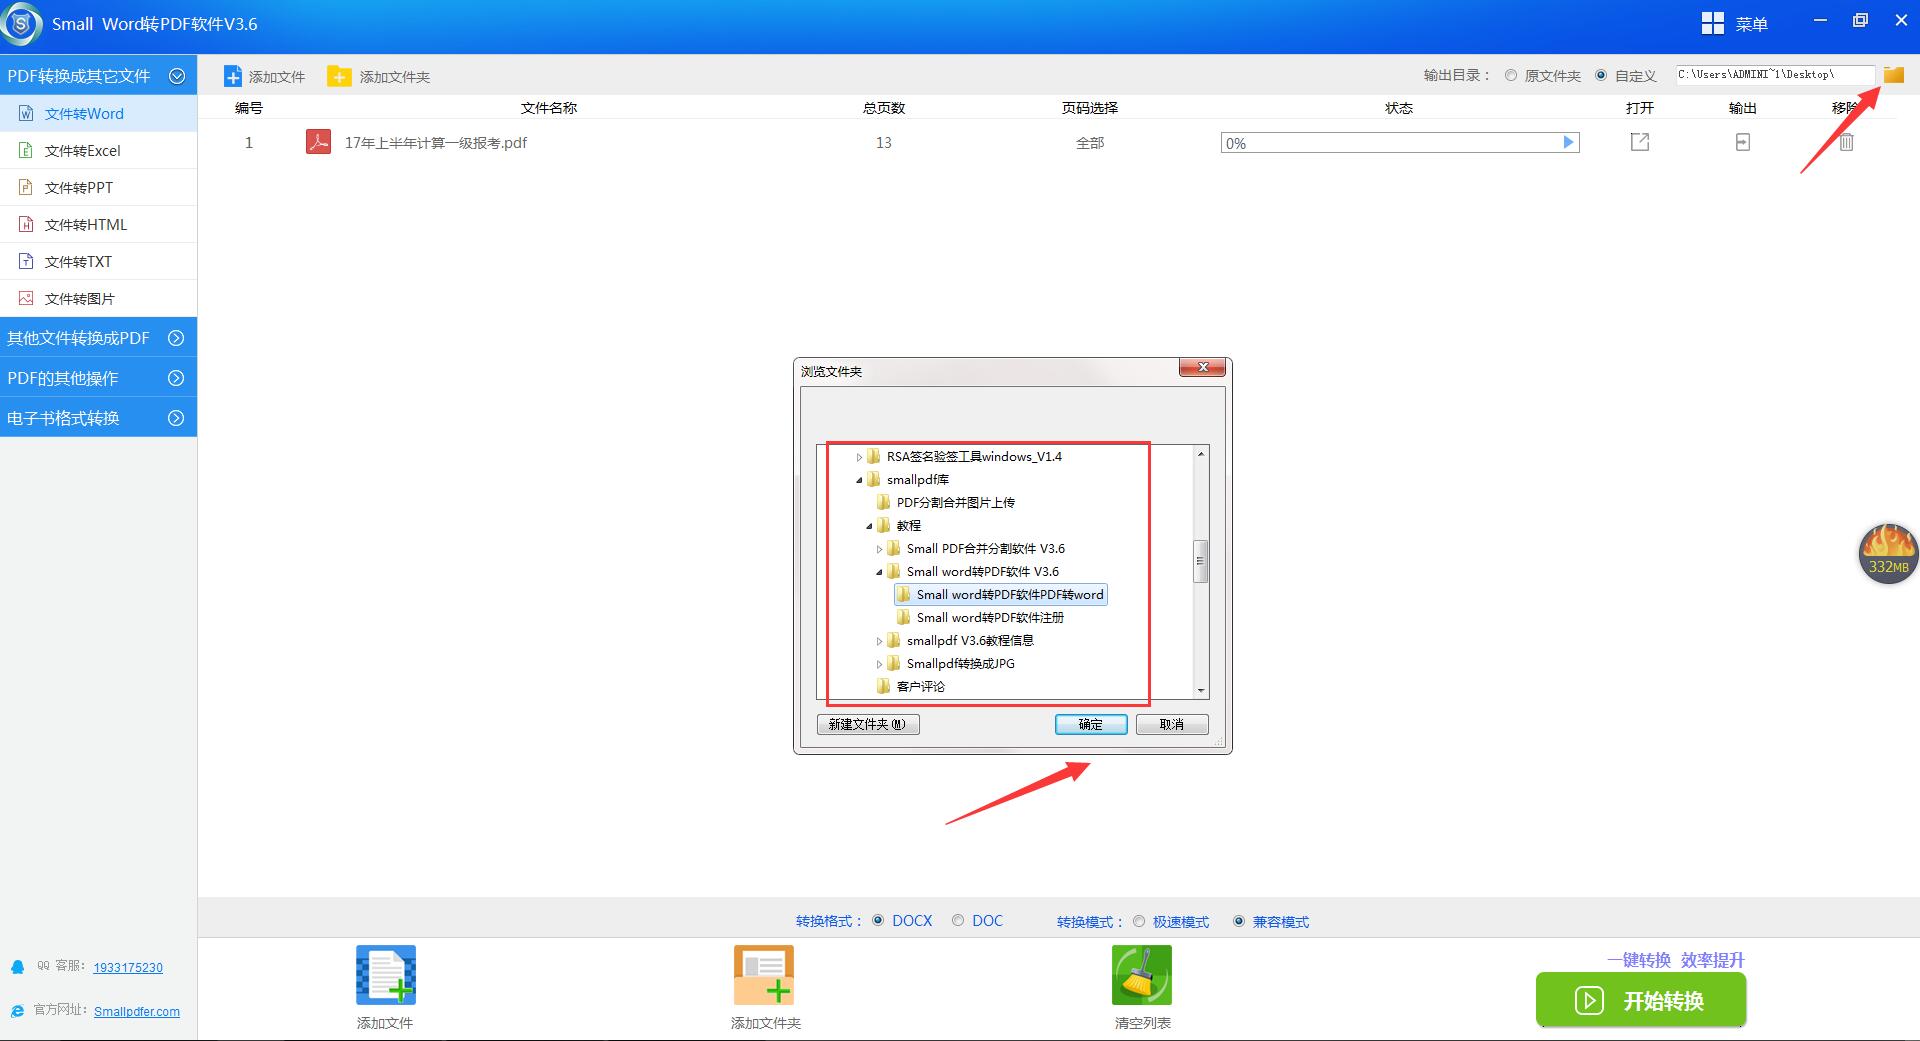The height and width of the screenshot is (1041, 1920).
Task: Click the 0% conversion progress bar
Action: click(1399, 143)
